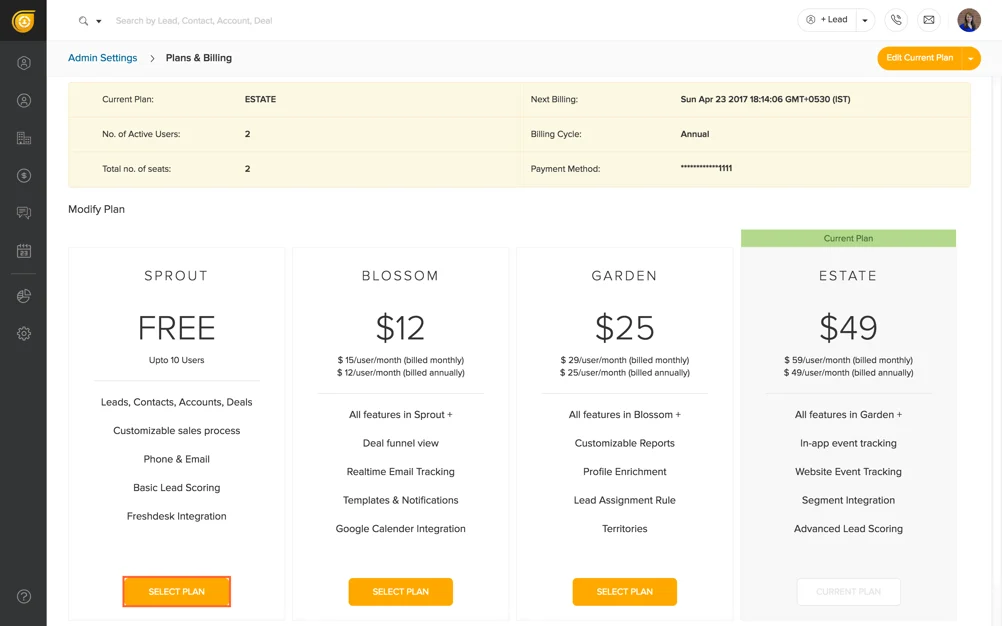Start a call using the phone icon
Screen dimensions: 1002x626
coord(896,19)
